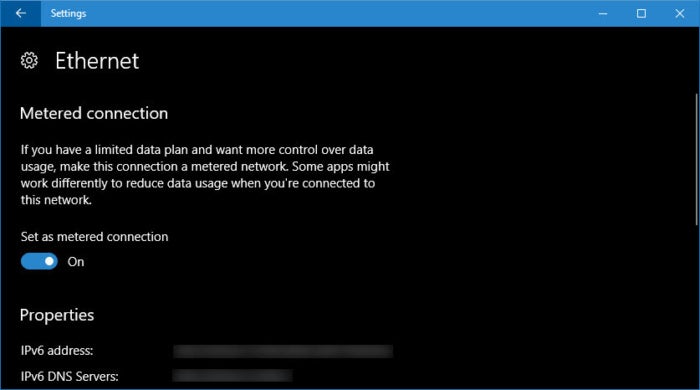Click the Set as metered connection label

click(94, 236)
